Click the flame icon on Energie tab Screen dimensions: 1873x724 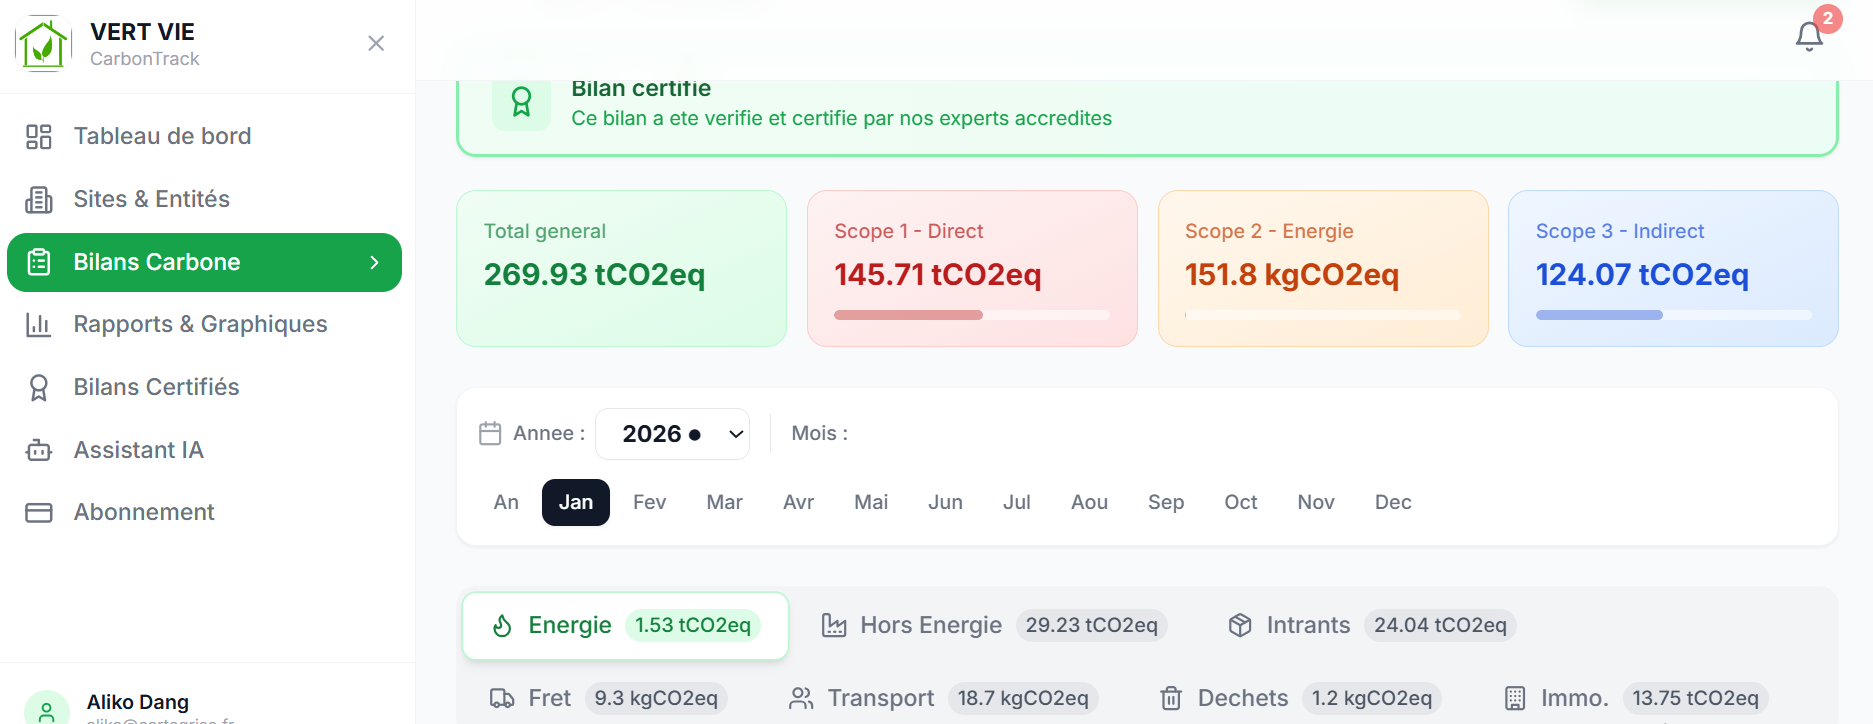click(x=502, y=626)
